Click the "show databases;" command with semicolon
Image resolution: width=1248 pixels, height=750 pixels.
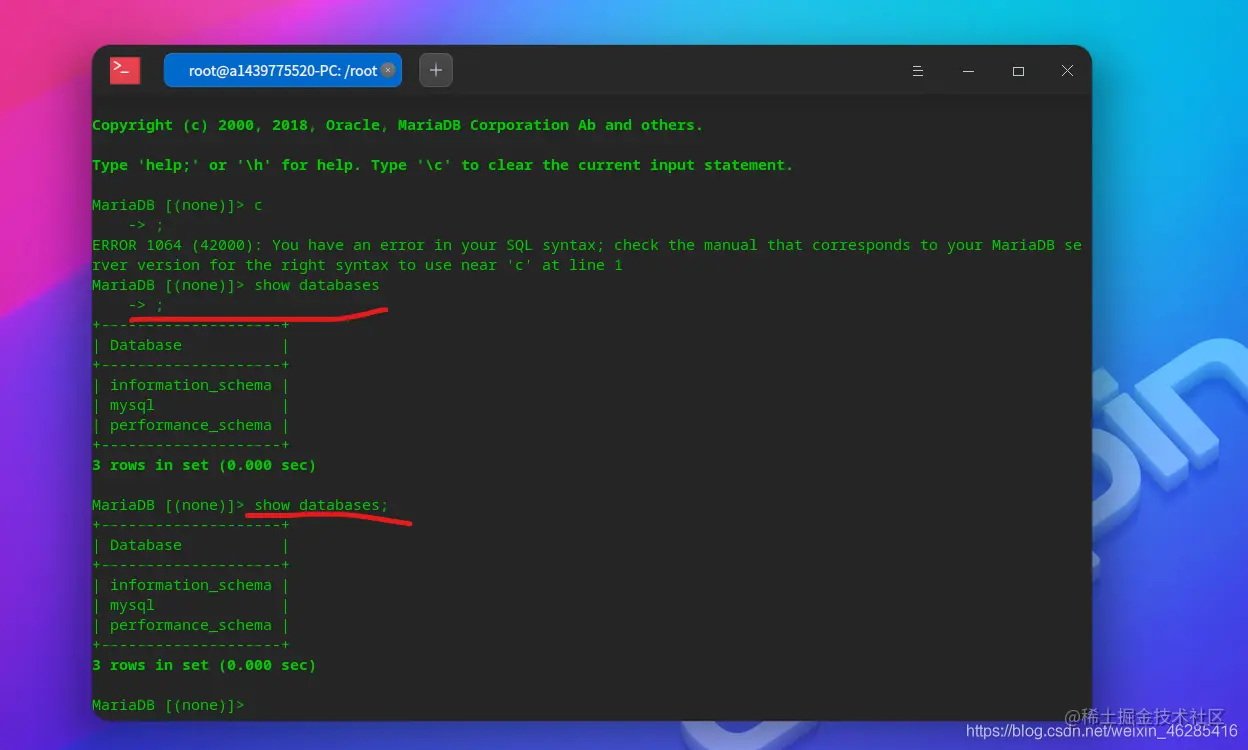coord(321,505)
